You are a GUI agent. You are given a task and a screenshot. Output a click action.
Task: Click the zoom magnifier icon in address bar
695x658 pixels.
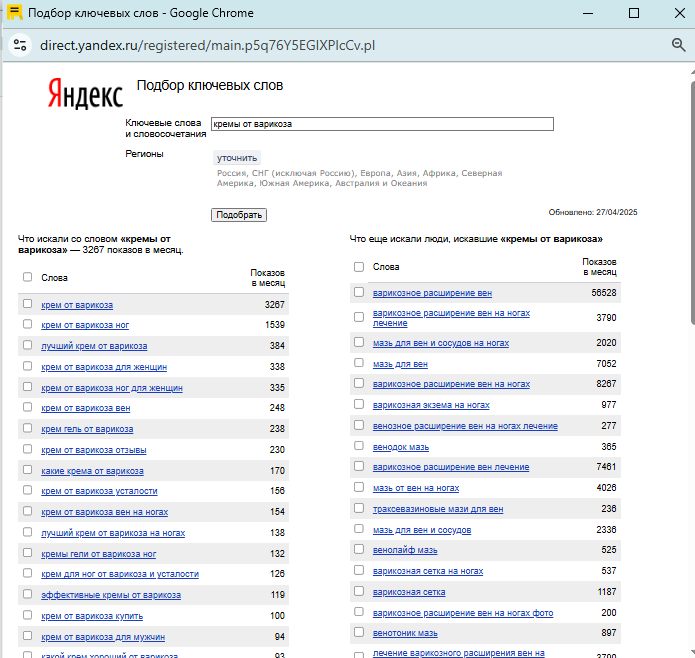(x=678, y=45)
